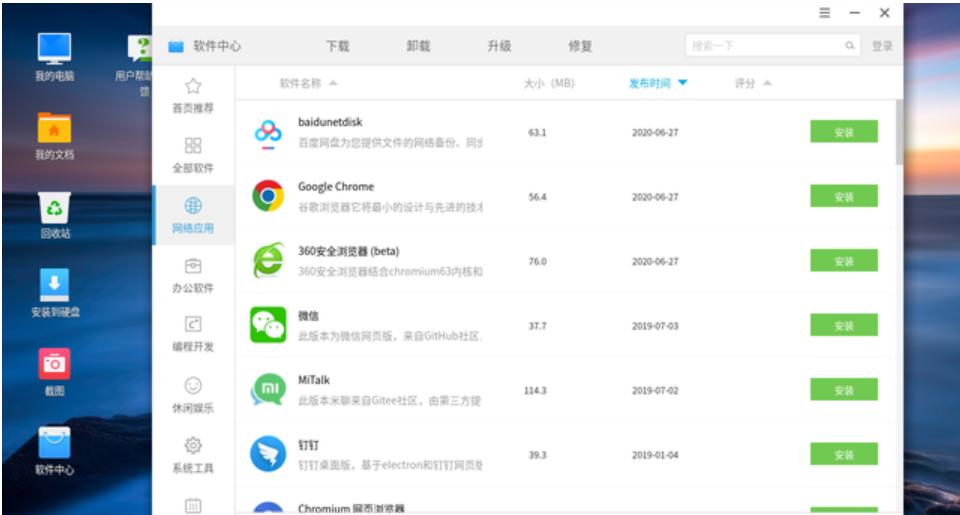Select 休闲娱乐 smiley icon in sidebar
960x515 pixels.
193,385
